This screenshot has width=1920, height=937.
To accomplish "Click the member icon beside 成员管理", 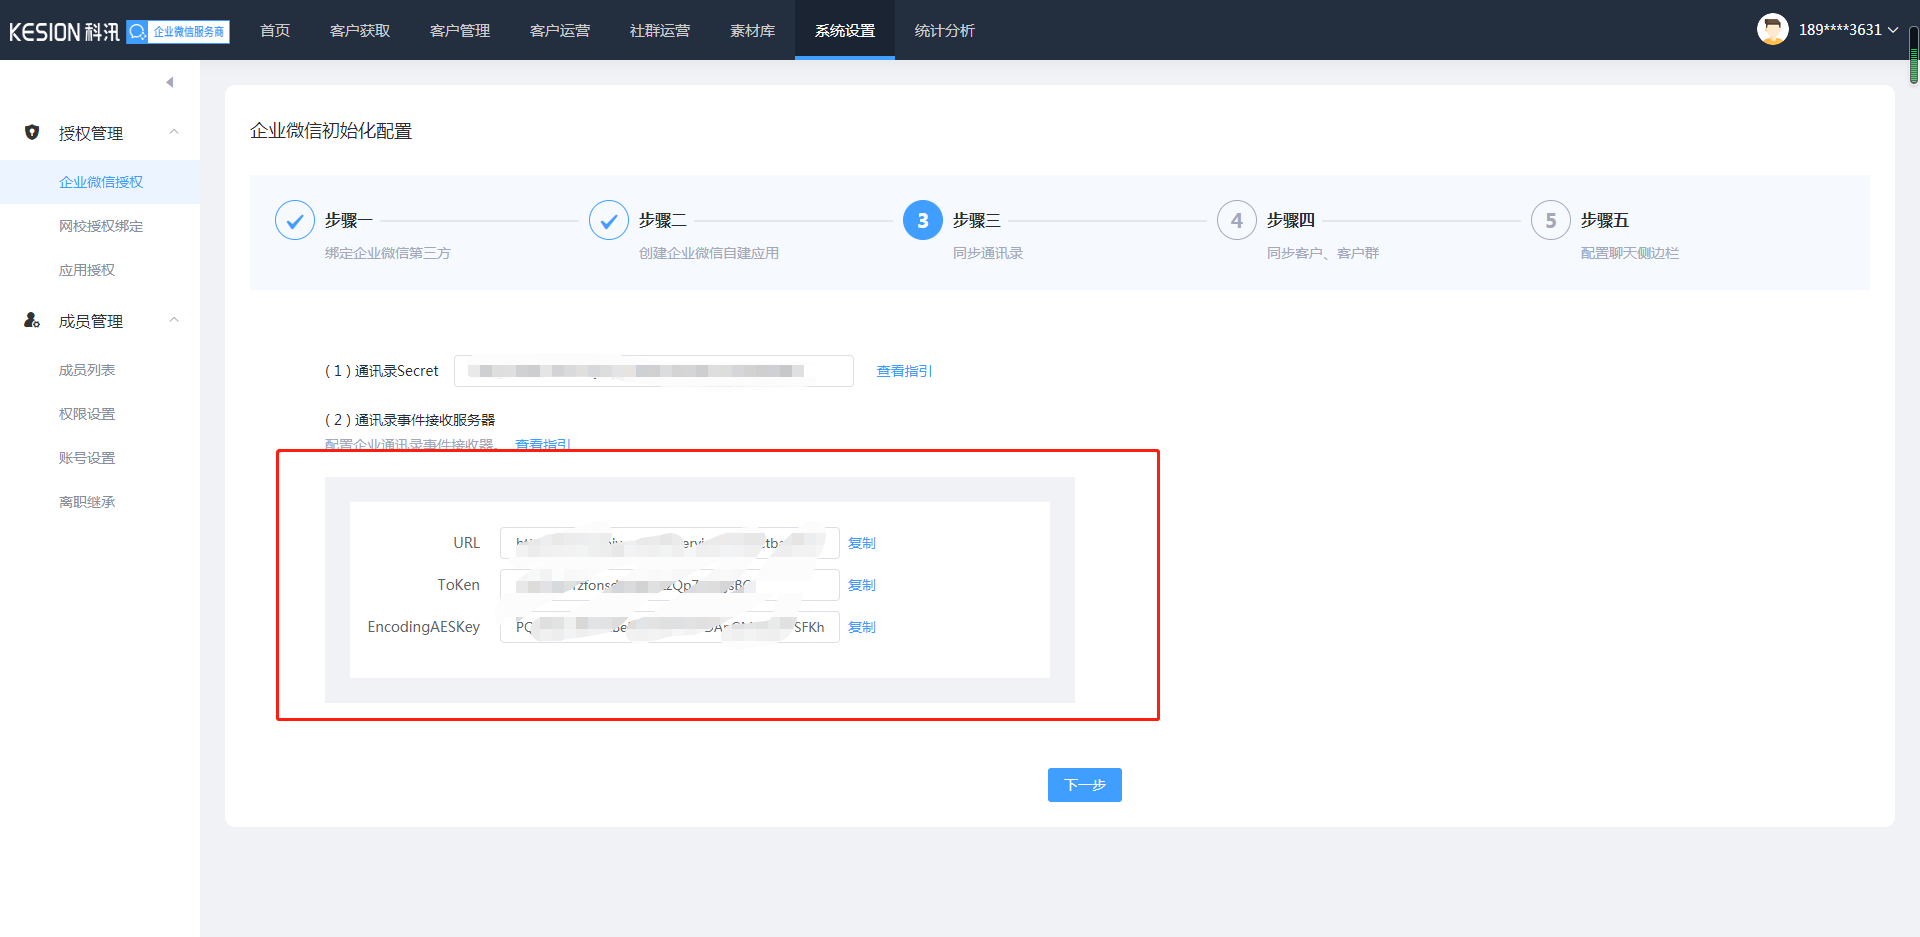I will tap(32, 320).
